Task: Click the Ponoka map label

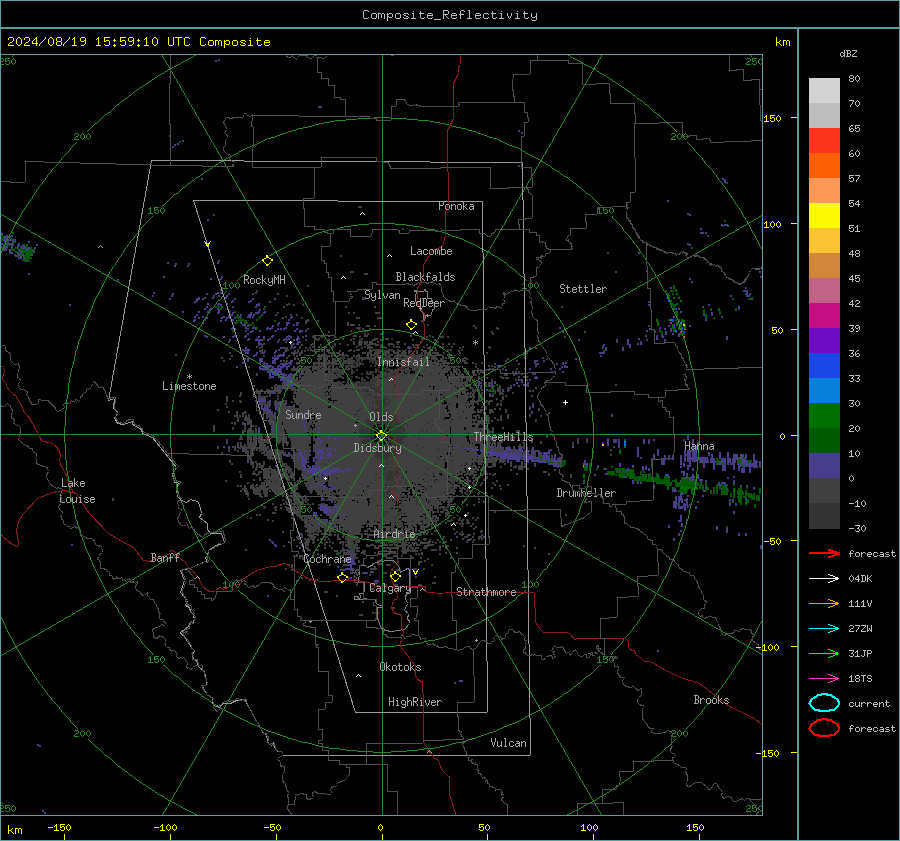Action: [456, 206]
